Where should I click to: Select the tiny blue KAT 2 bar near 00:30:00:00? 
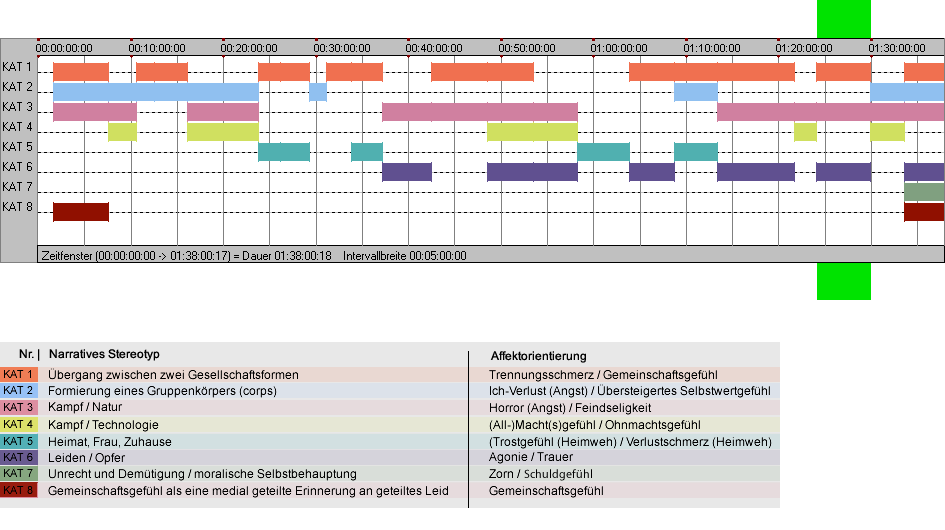[x=318, y=92]
